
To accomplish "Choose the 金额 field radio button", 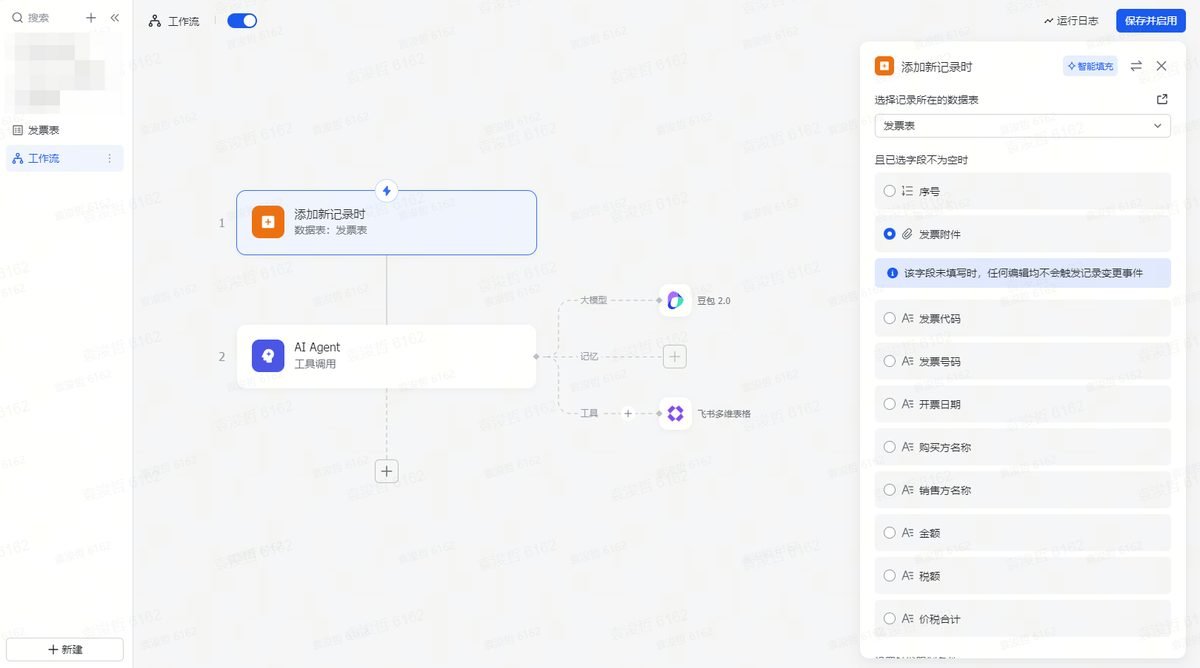I will (890, 533).
